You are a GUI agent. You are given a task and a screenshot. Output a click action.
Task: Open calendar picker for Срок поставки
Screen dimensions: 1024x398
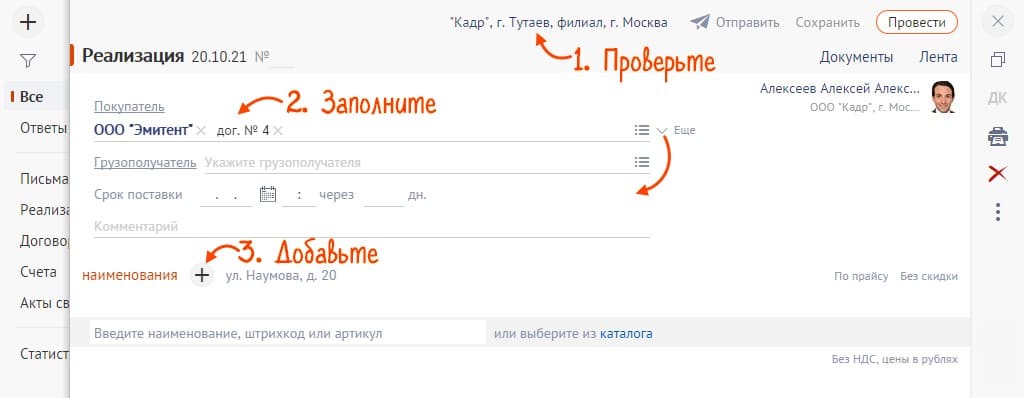click(x=268, y=194)
